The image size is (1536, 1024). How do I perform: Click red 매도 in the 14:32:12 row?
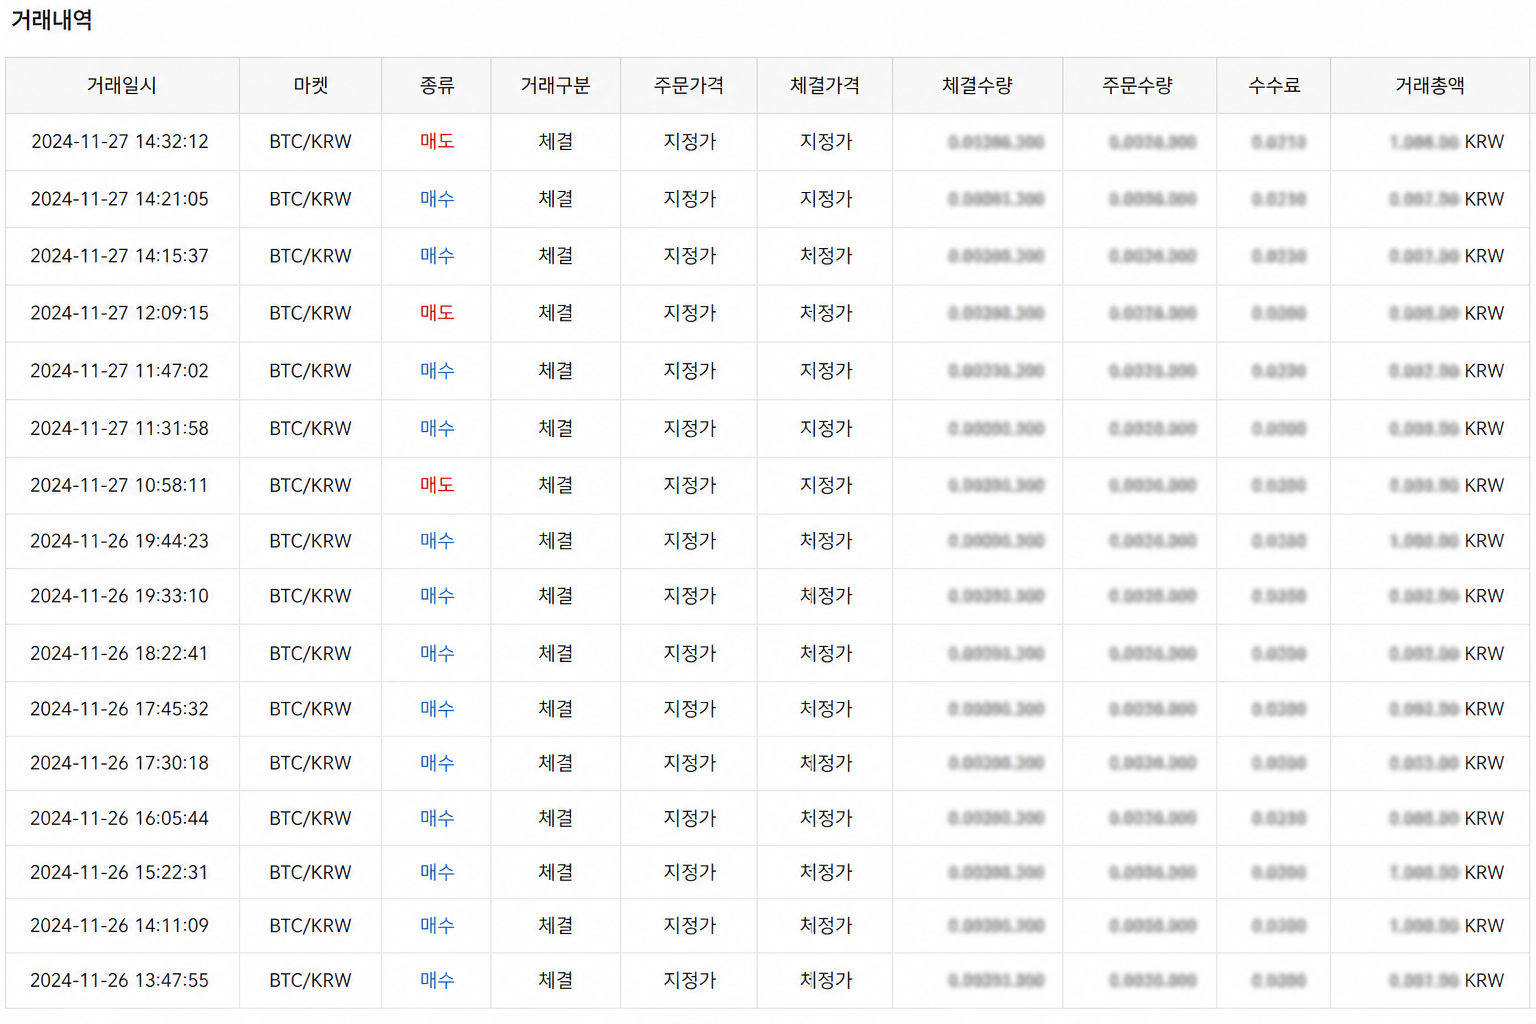(x=437, y=142)
